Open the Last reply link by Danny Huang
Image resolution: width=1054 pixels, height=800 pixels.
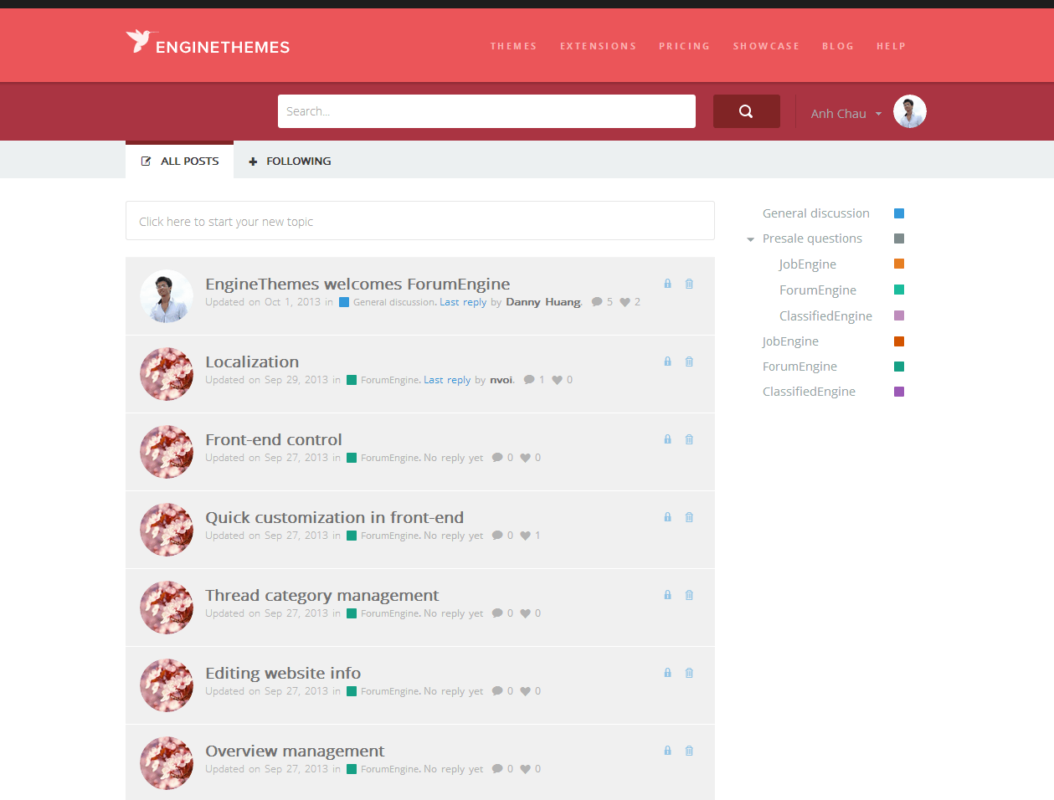[x=463, y=301]
